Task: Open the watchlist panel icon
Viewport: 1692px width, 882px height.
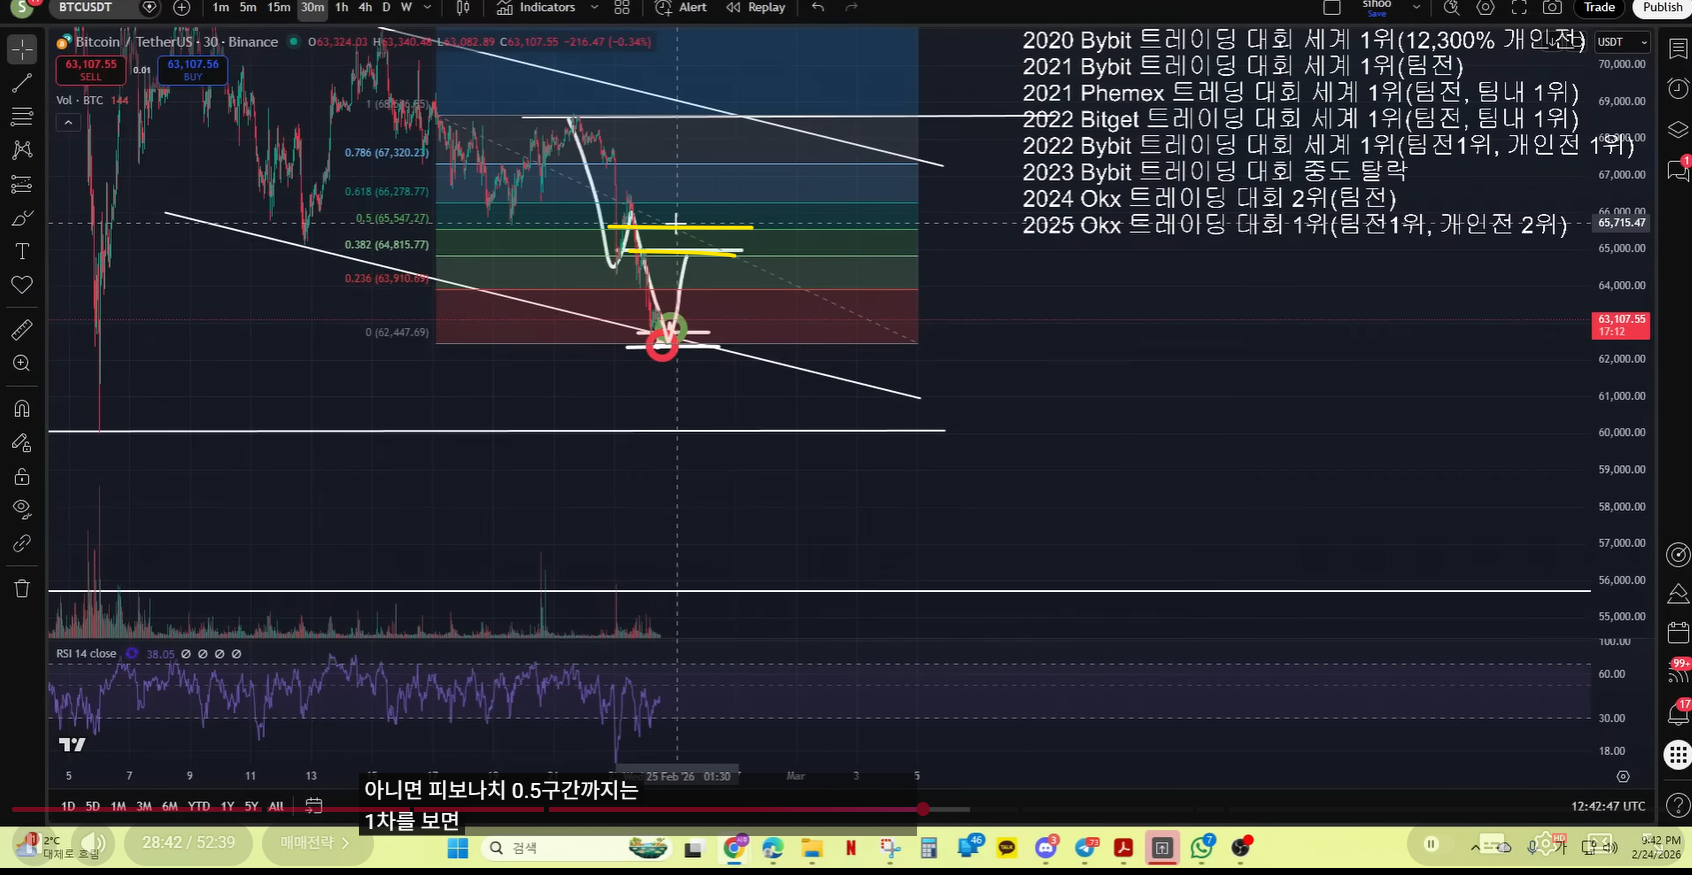Action: (x=1678, y=49)
